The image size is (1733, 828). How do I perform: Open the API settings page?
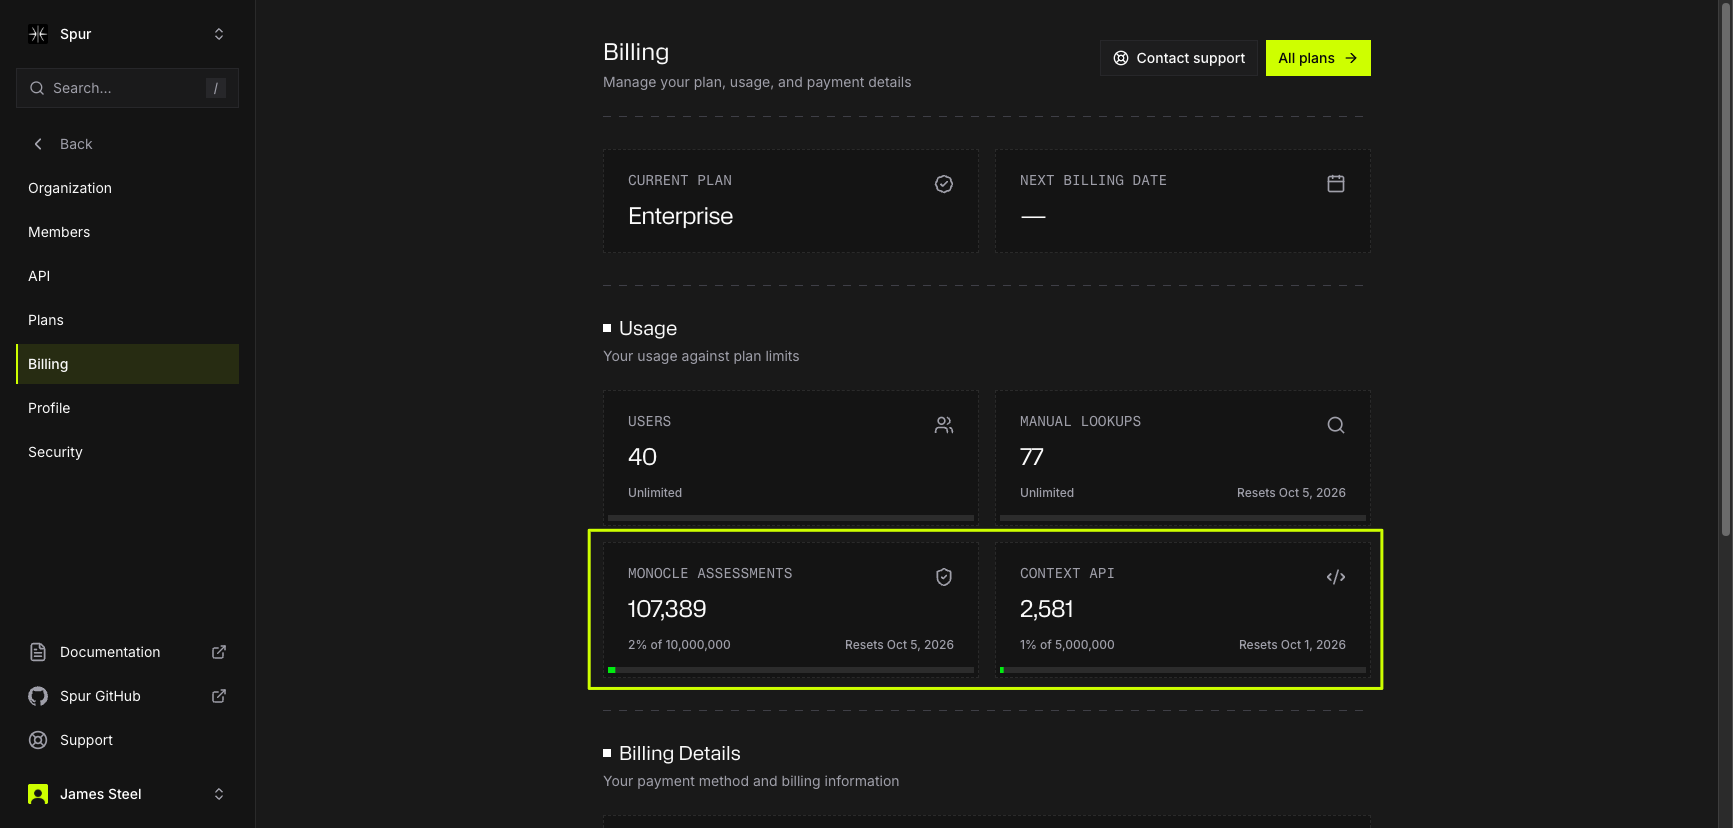(127, 276)
